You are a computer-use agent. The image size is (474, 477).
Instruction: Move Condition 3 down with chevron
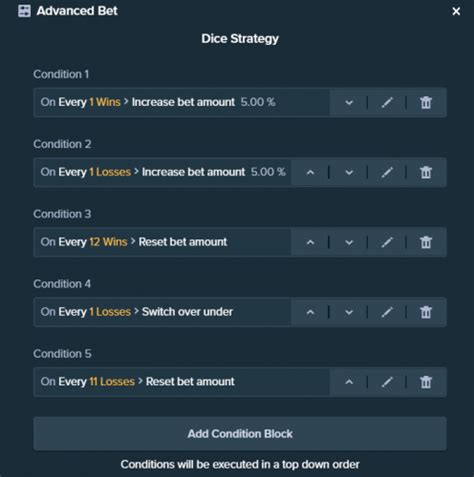[x=349, y=242]
